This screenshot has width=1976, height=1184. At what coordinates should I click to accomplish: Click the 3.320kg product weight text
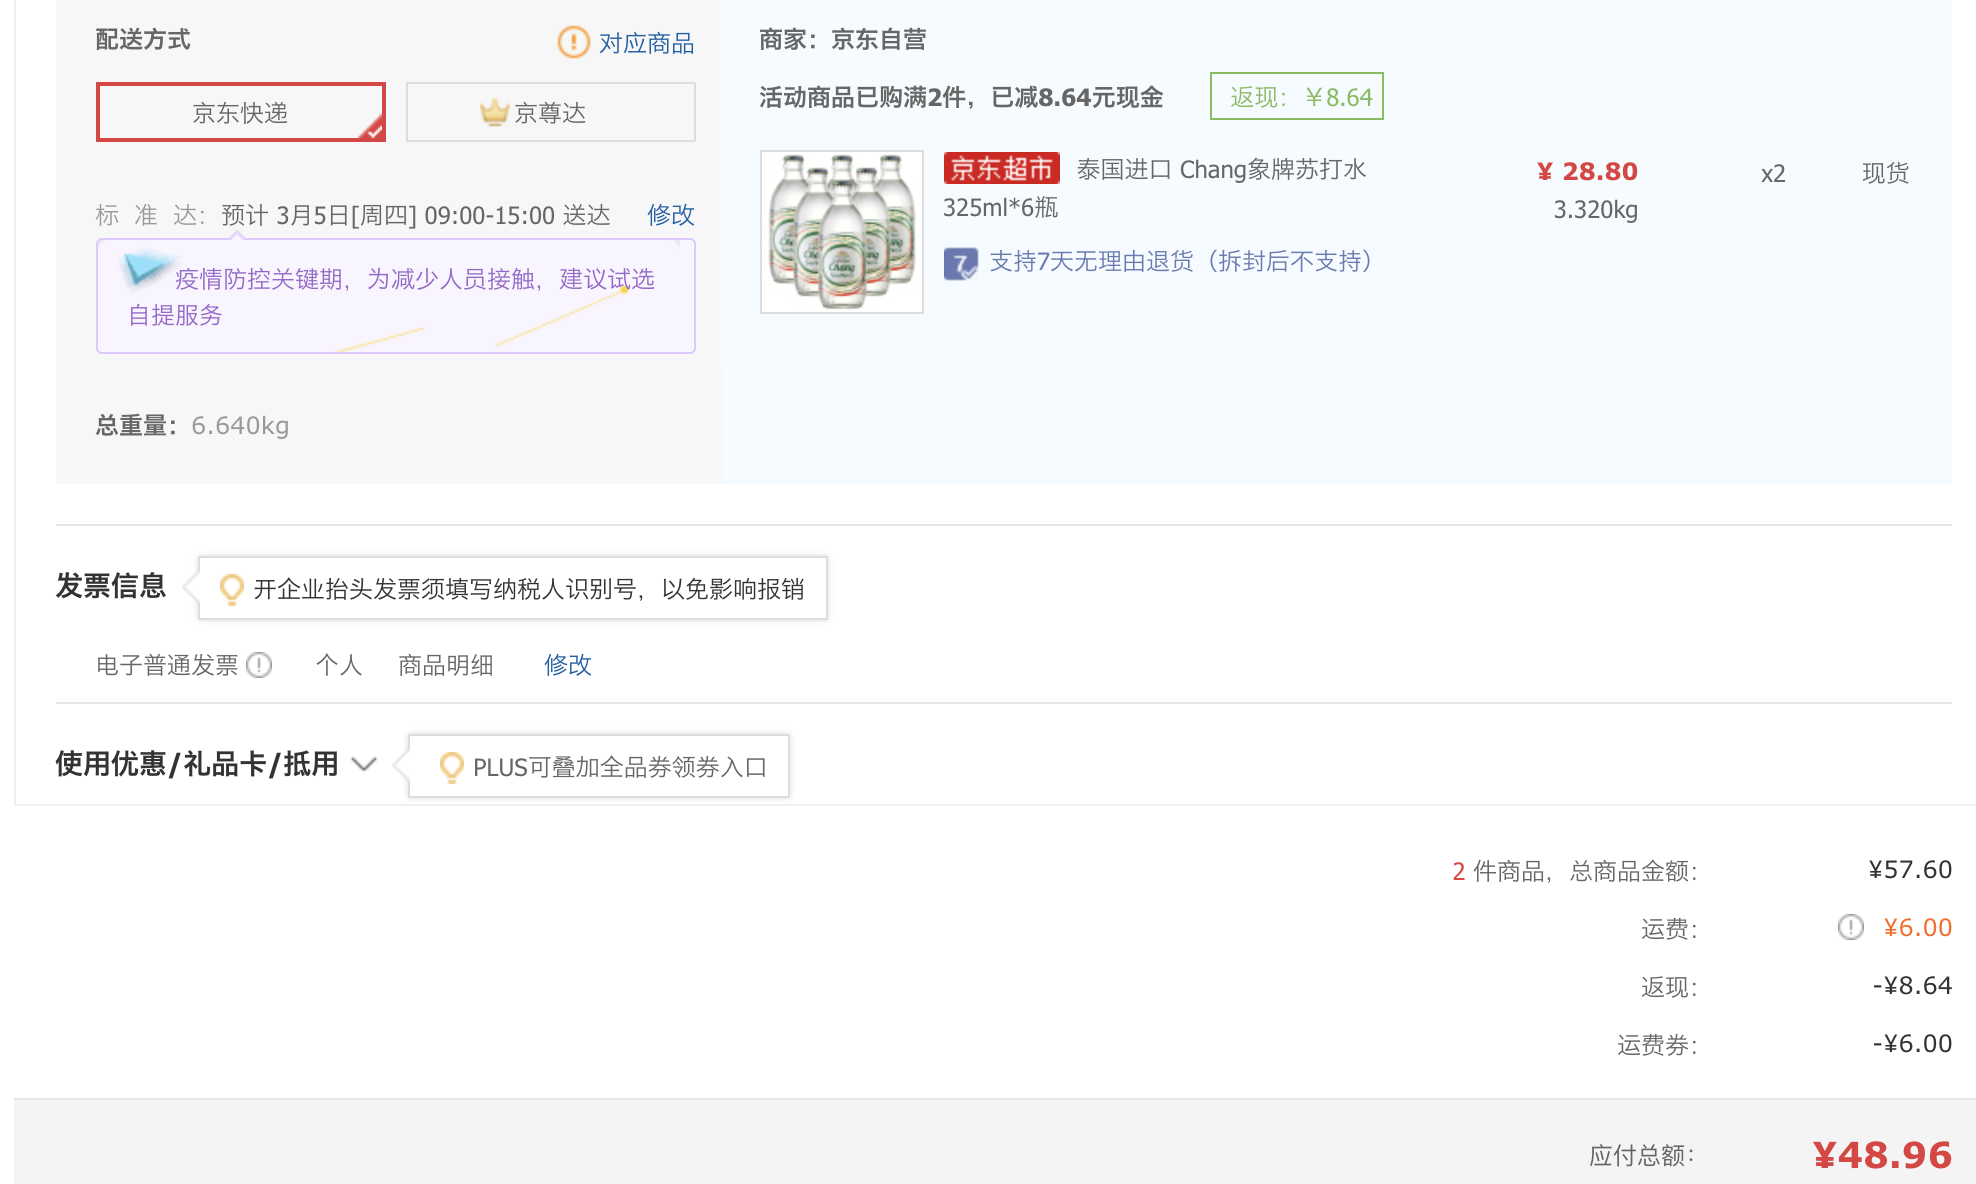(x=1595, y=210)
